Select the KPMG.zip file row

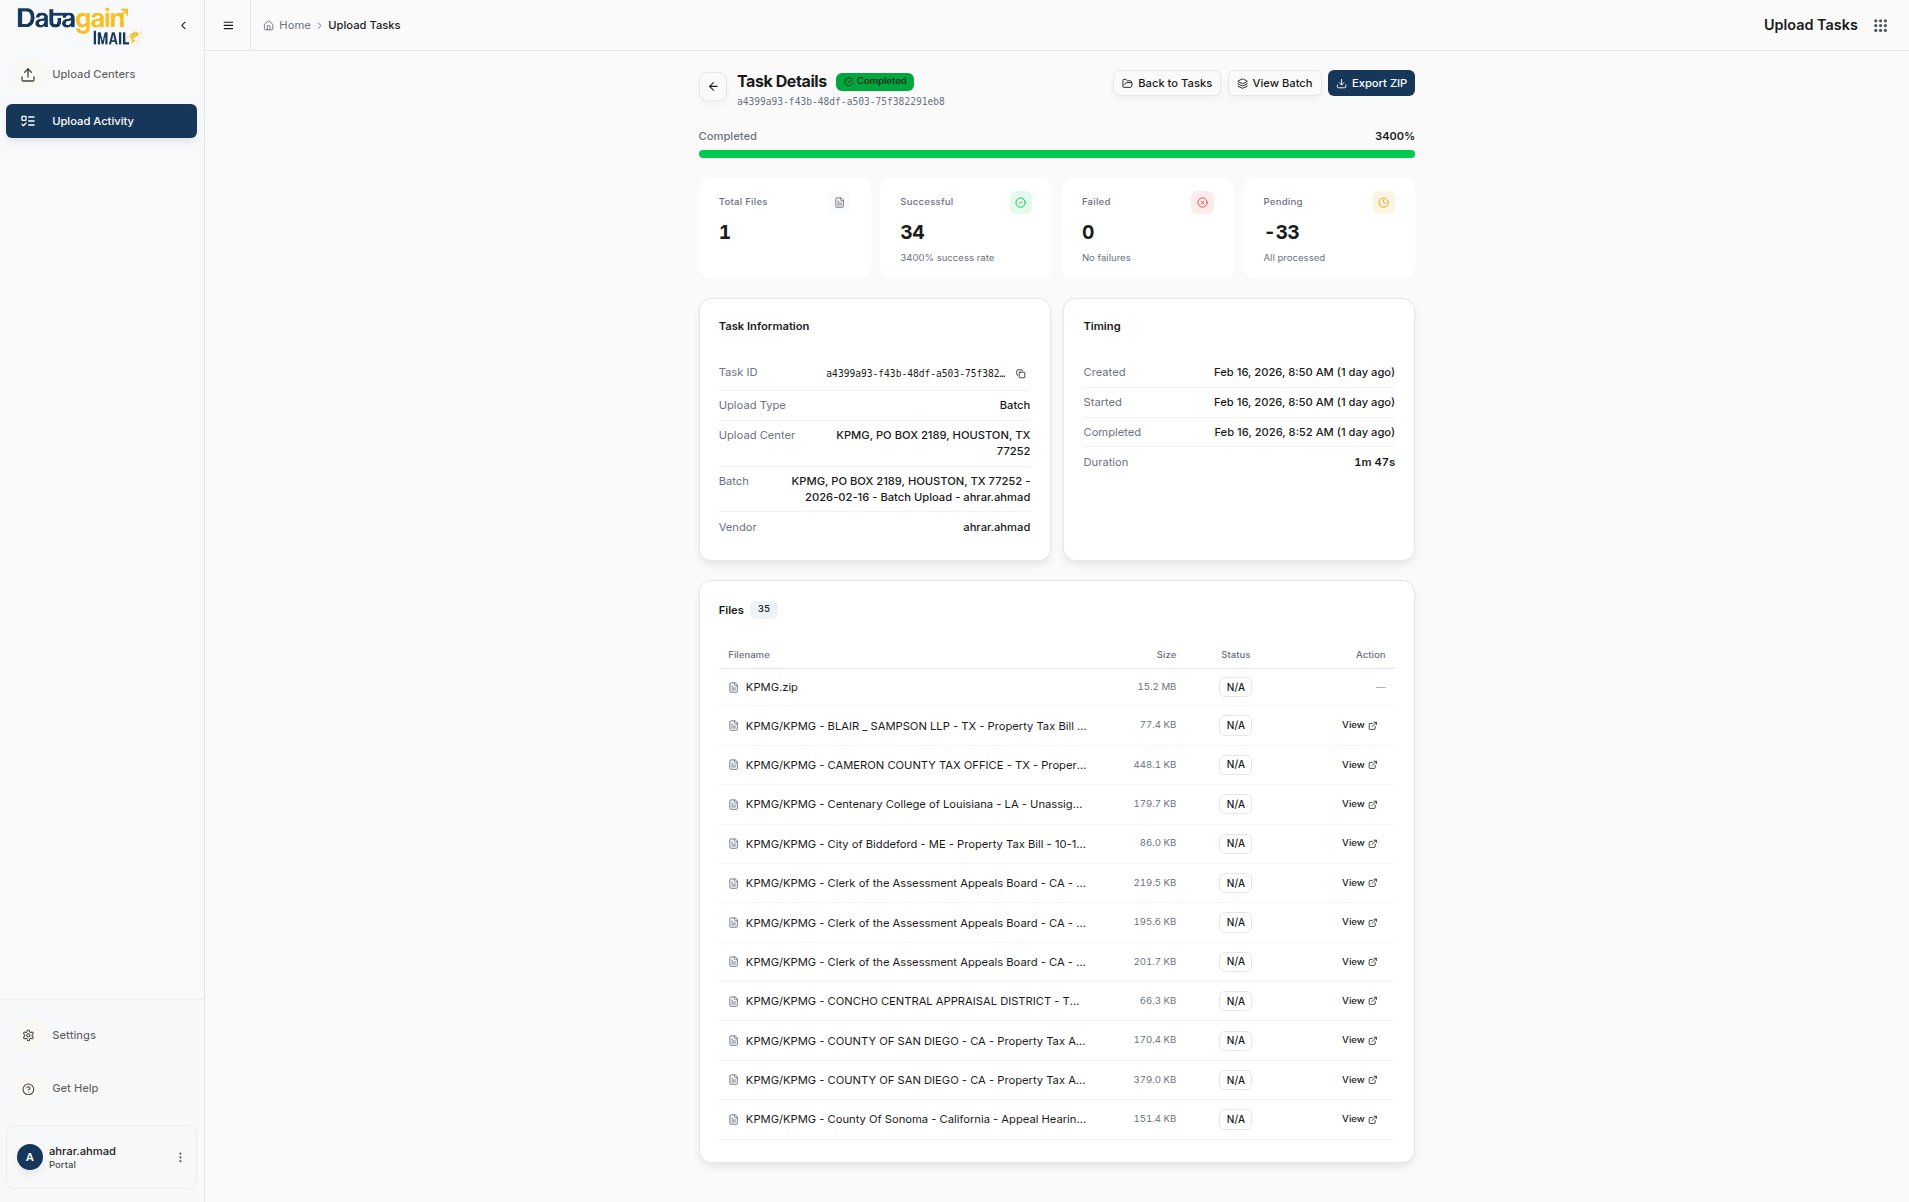(771, 688)
